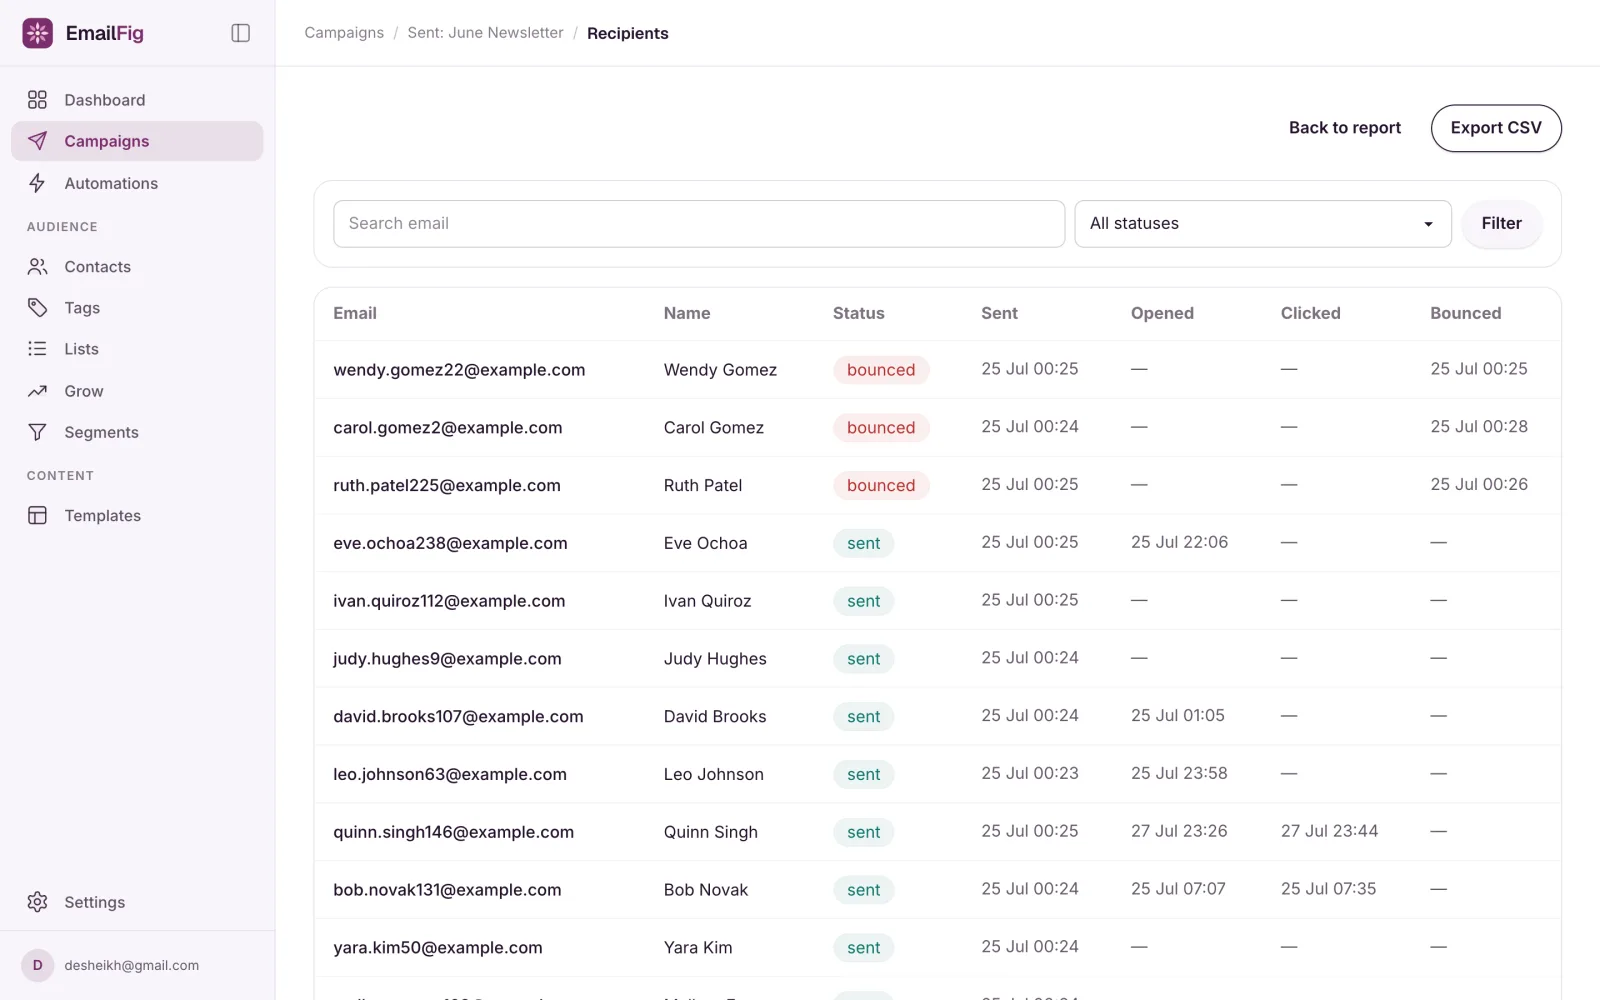Click the Bounced column header
1600x1000 pixels.
click(1465, 313)
